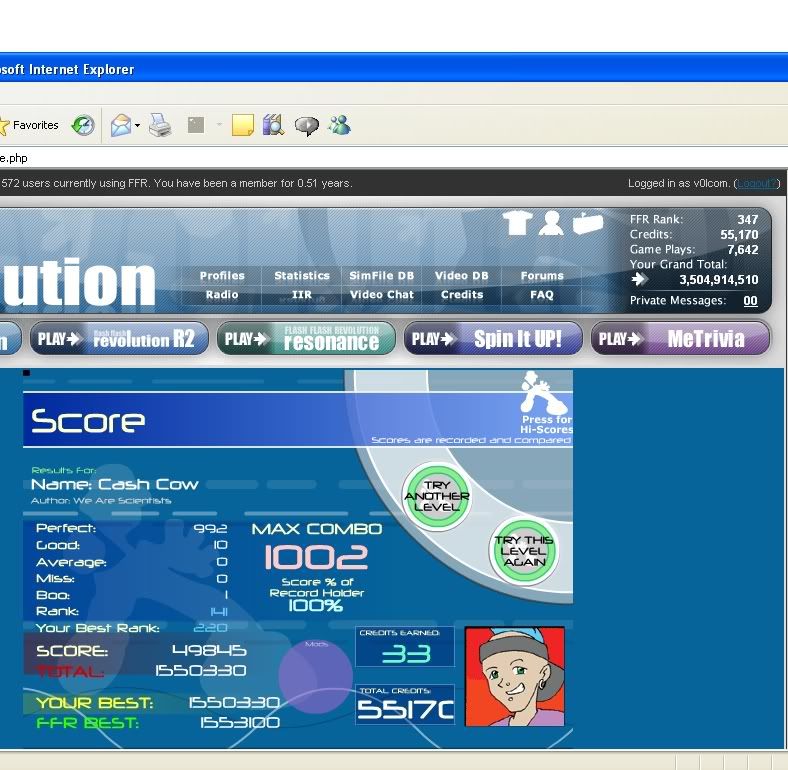Click the t-shirt store icon
This screenshot has height=770, width=788.
pyautogui.click(x=517, y=223)
